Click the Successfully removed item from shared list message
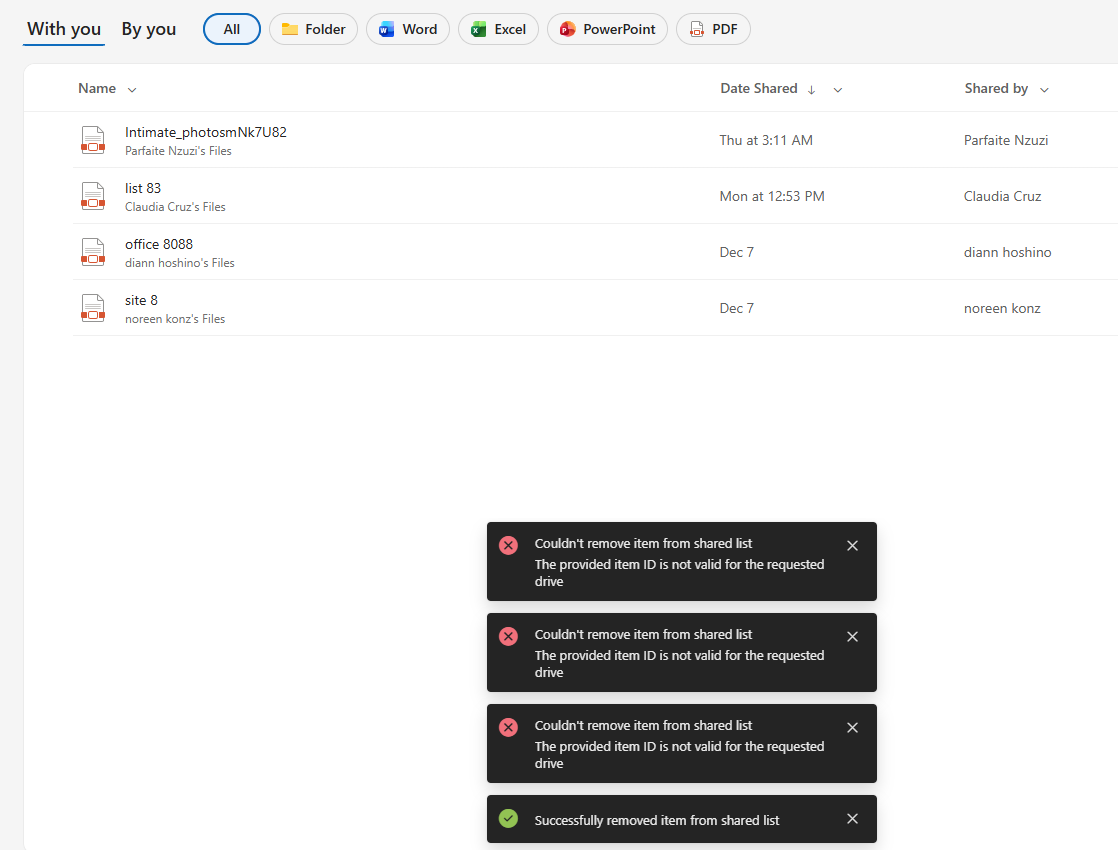 pyautogui.click(x=657, y=820)
